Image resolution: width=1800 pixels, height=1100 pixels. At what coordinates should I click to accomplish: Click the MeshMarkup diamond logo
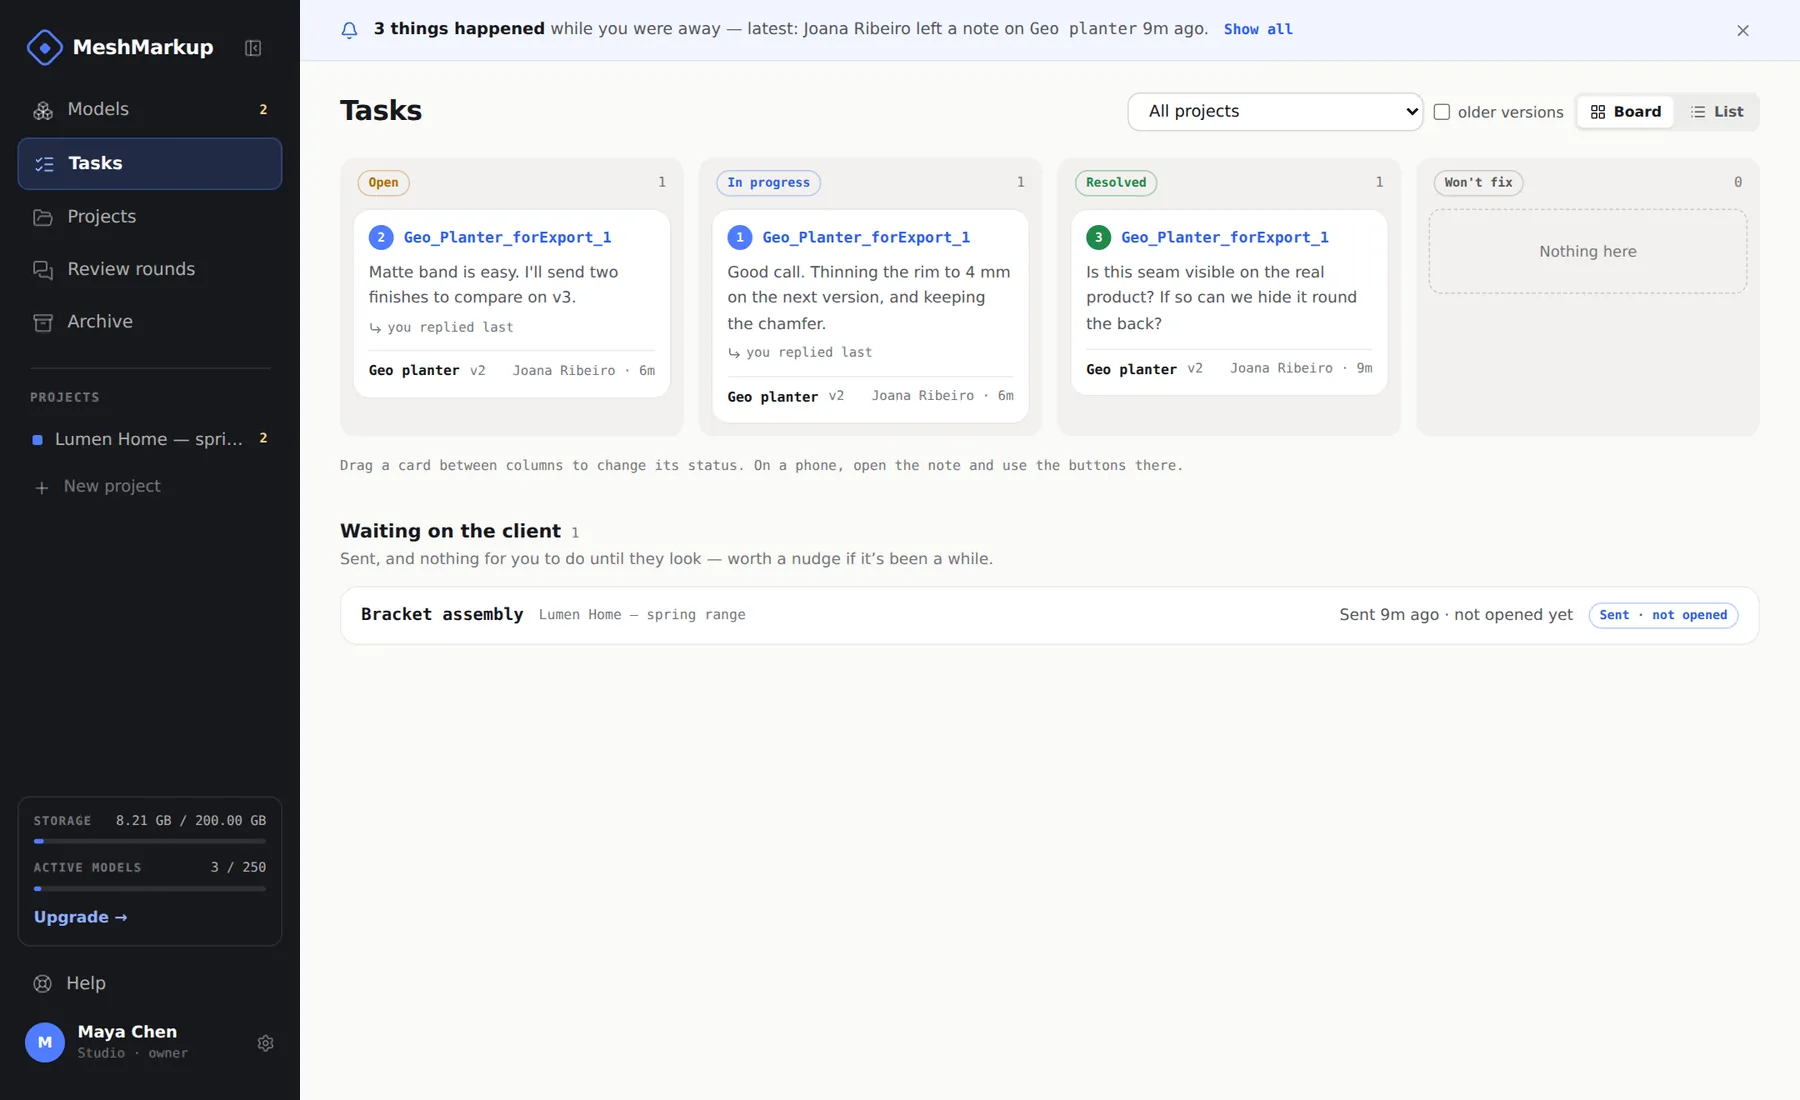44,47
